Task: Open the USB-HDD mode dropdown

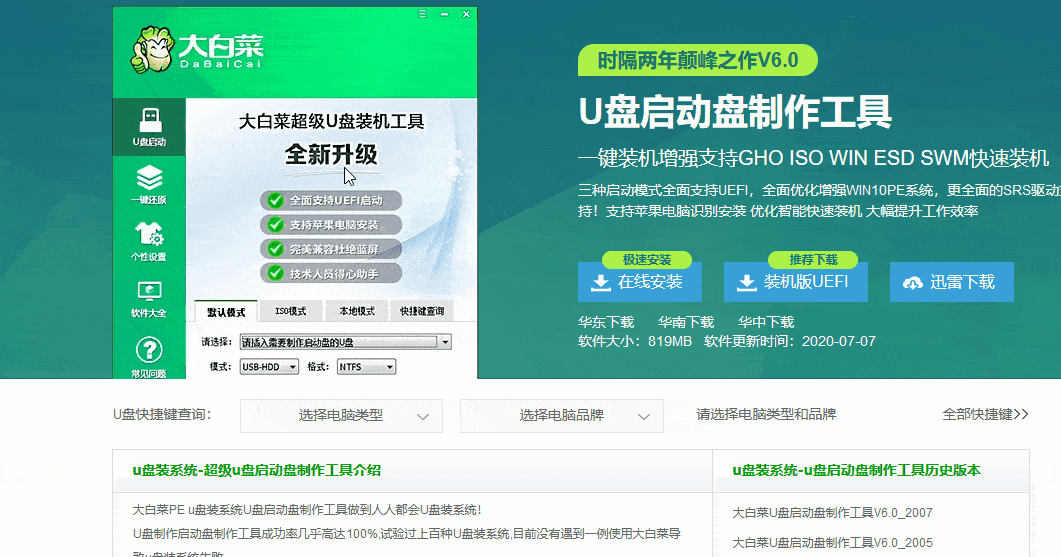Action: tap(269, 367)
